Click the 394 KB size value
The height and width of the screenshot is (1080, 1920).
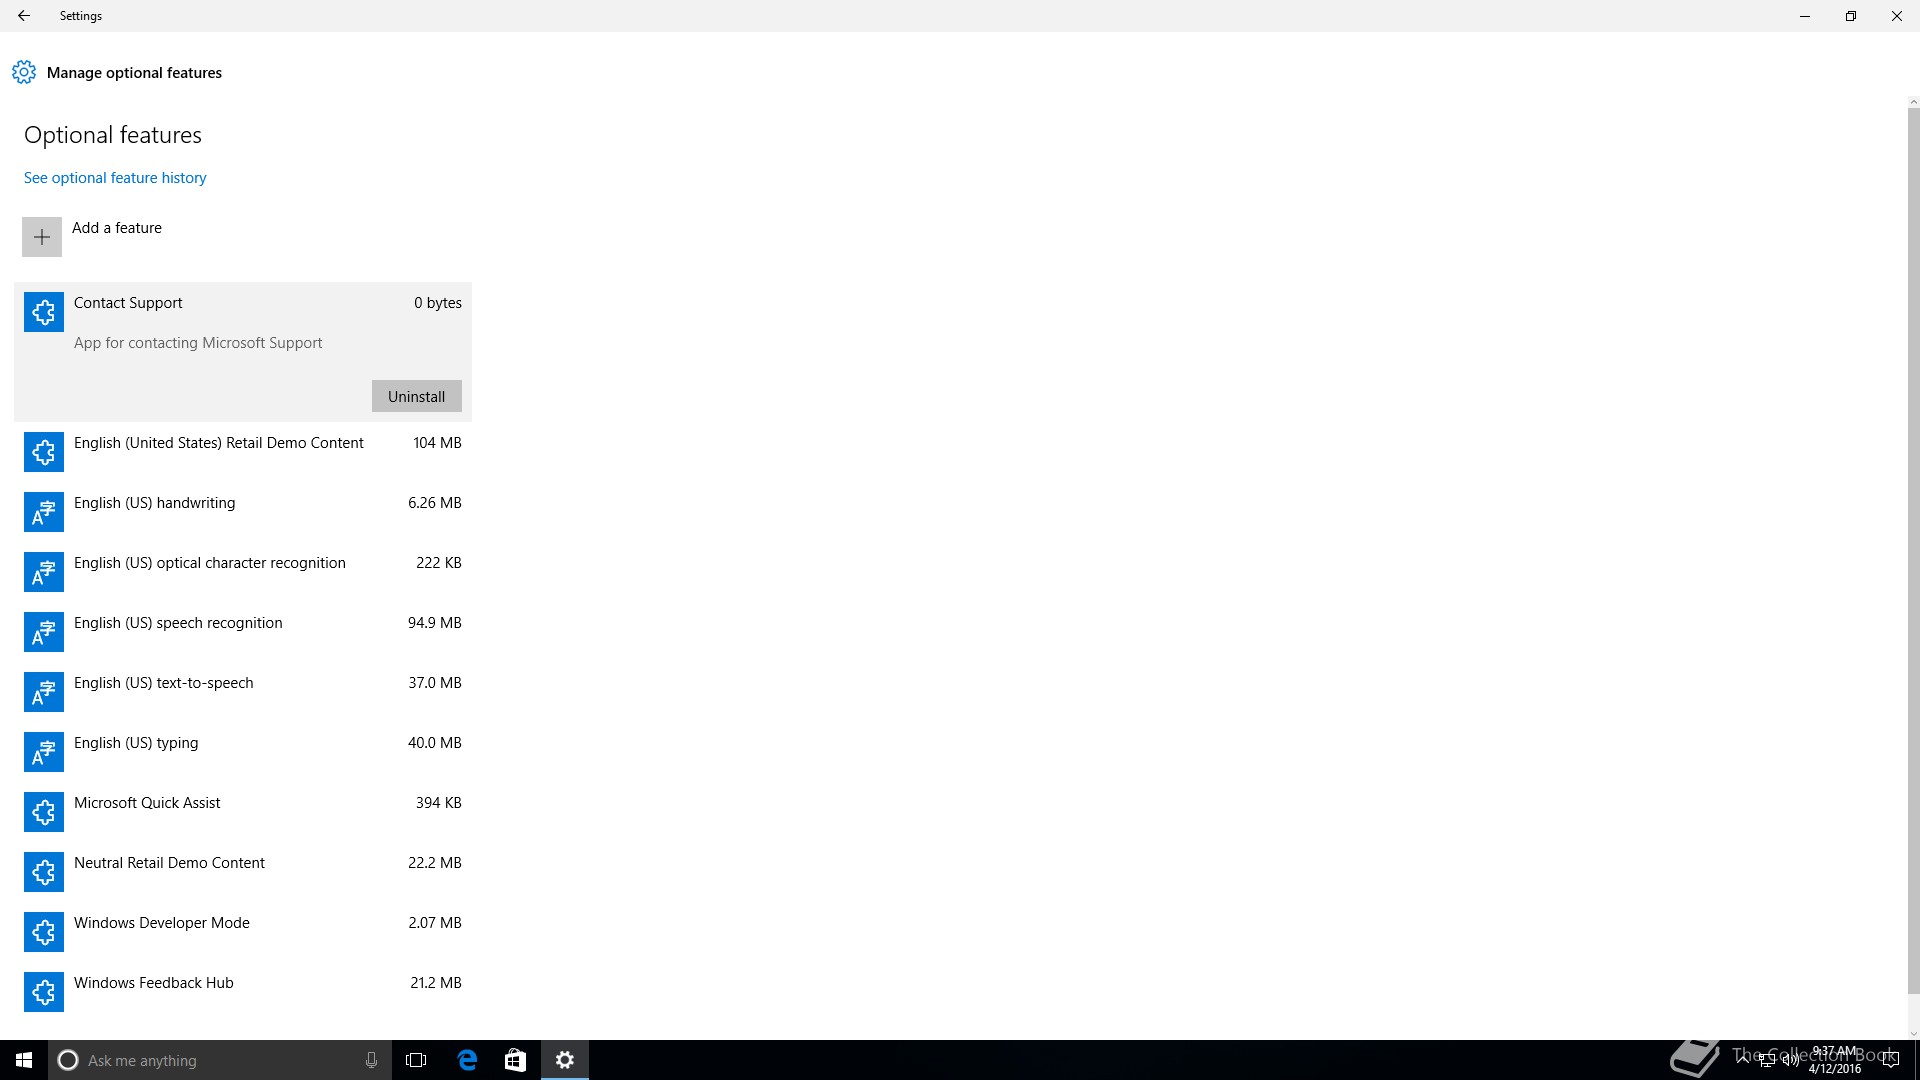[439, 803]
